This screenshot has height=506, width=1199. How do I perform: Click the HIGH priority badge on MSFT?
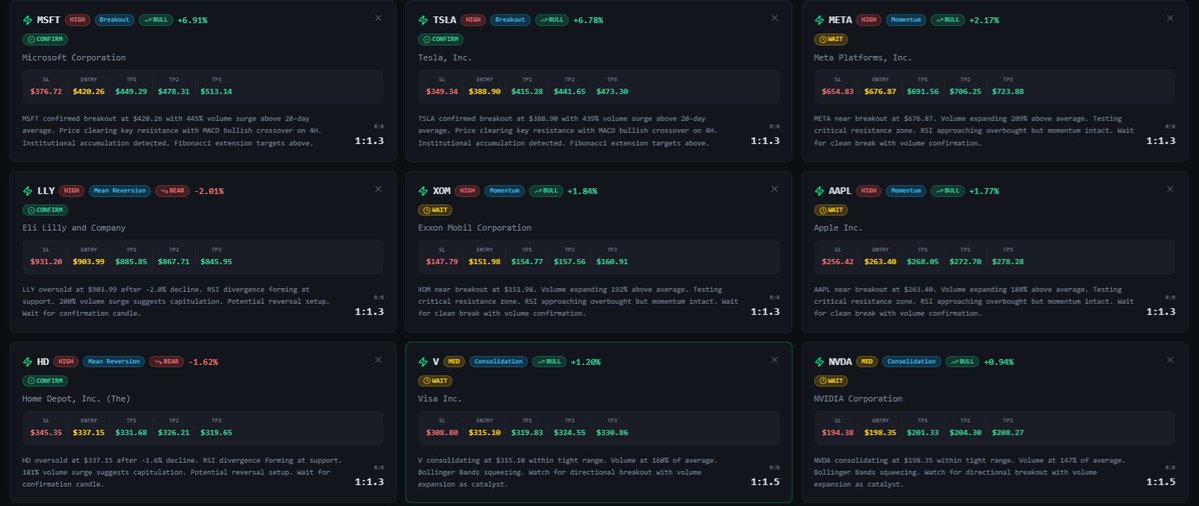pos(77,20)
